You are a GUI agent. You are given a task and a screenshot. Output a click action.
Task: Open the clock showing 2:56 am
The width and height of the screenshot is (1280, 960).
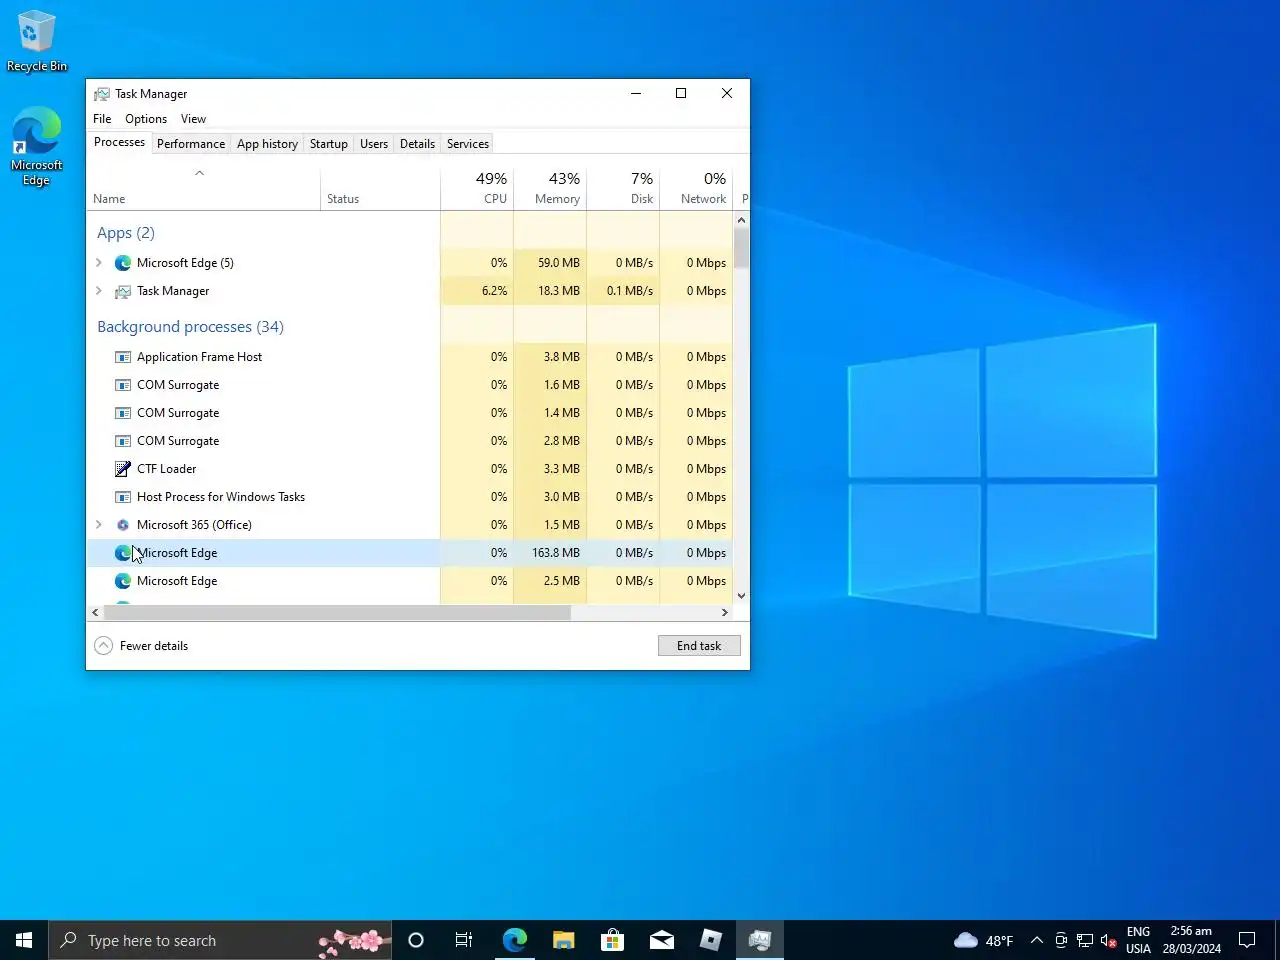(x=1191, y=940)
